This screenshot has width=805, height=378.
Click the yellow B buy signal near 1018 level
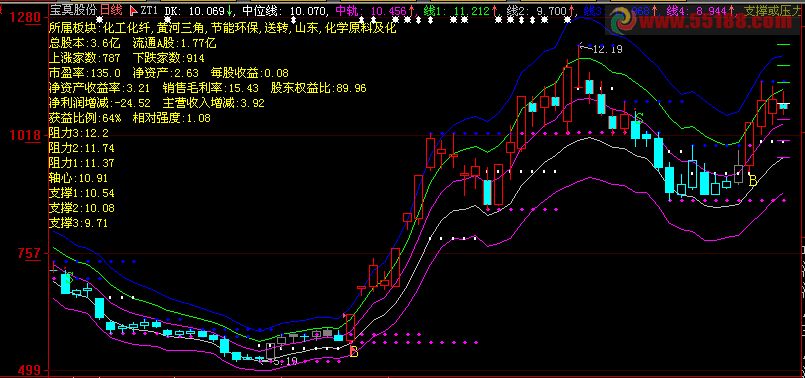(753, 181)
